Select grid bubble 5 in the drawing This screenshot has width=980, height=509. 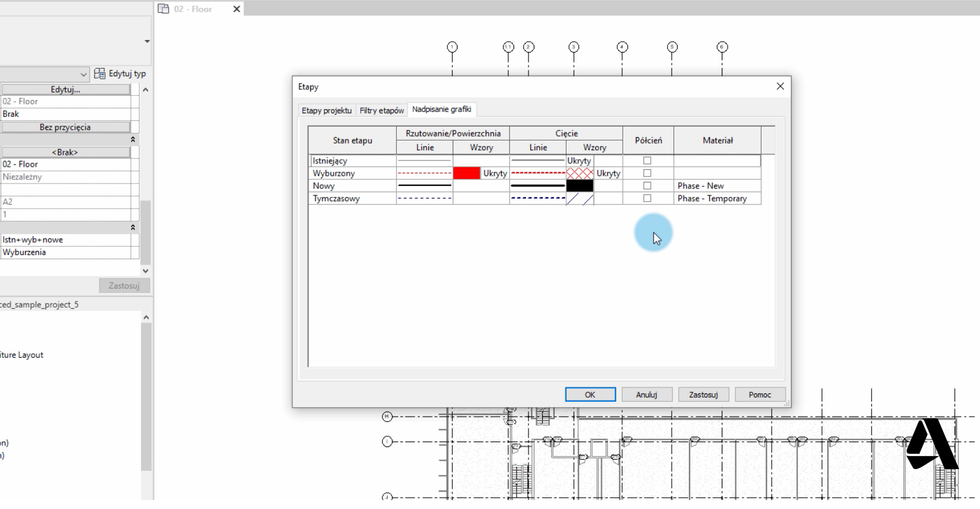[672, 47]
